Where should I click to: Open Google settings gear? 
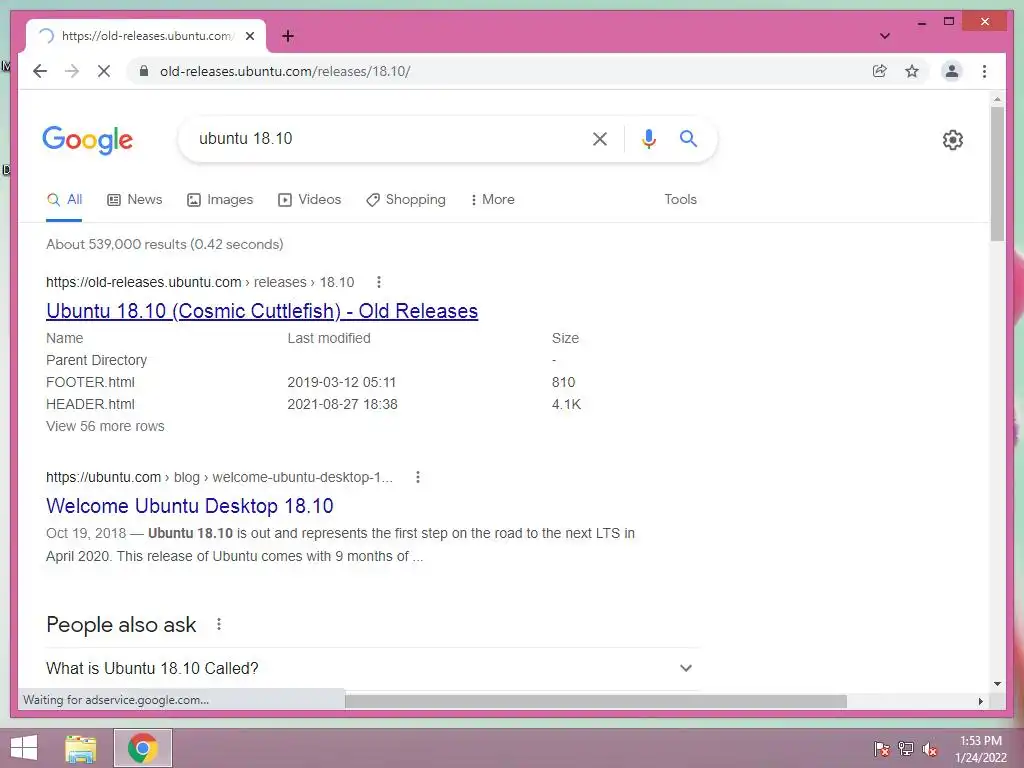953,140
